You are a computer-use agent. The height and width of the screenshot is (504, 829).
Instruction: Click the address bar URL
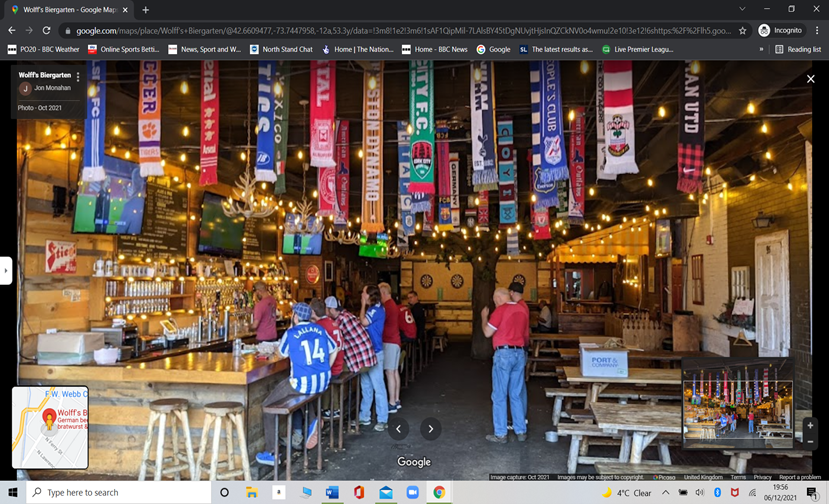point(403,31)
